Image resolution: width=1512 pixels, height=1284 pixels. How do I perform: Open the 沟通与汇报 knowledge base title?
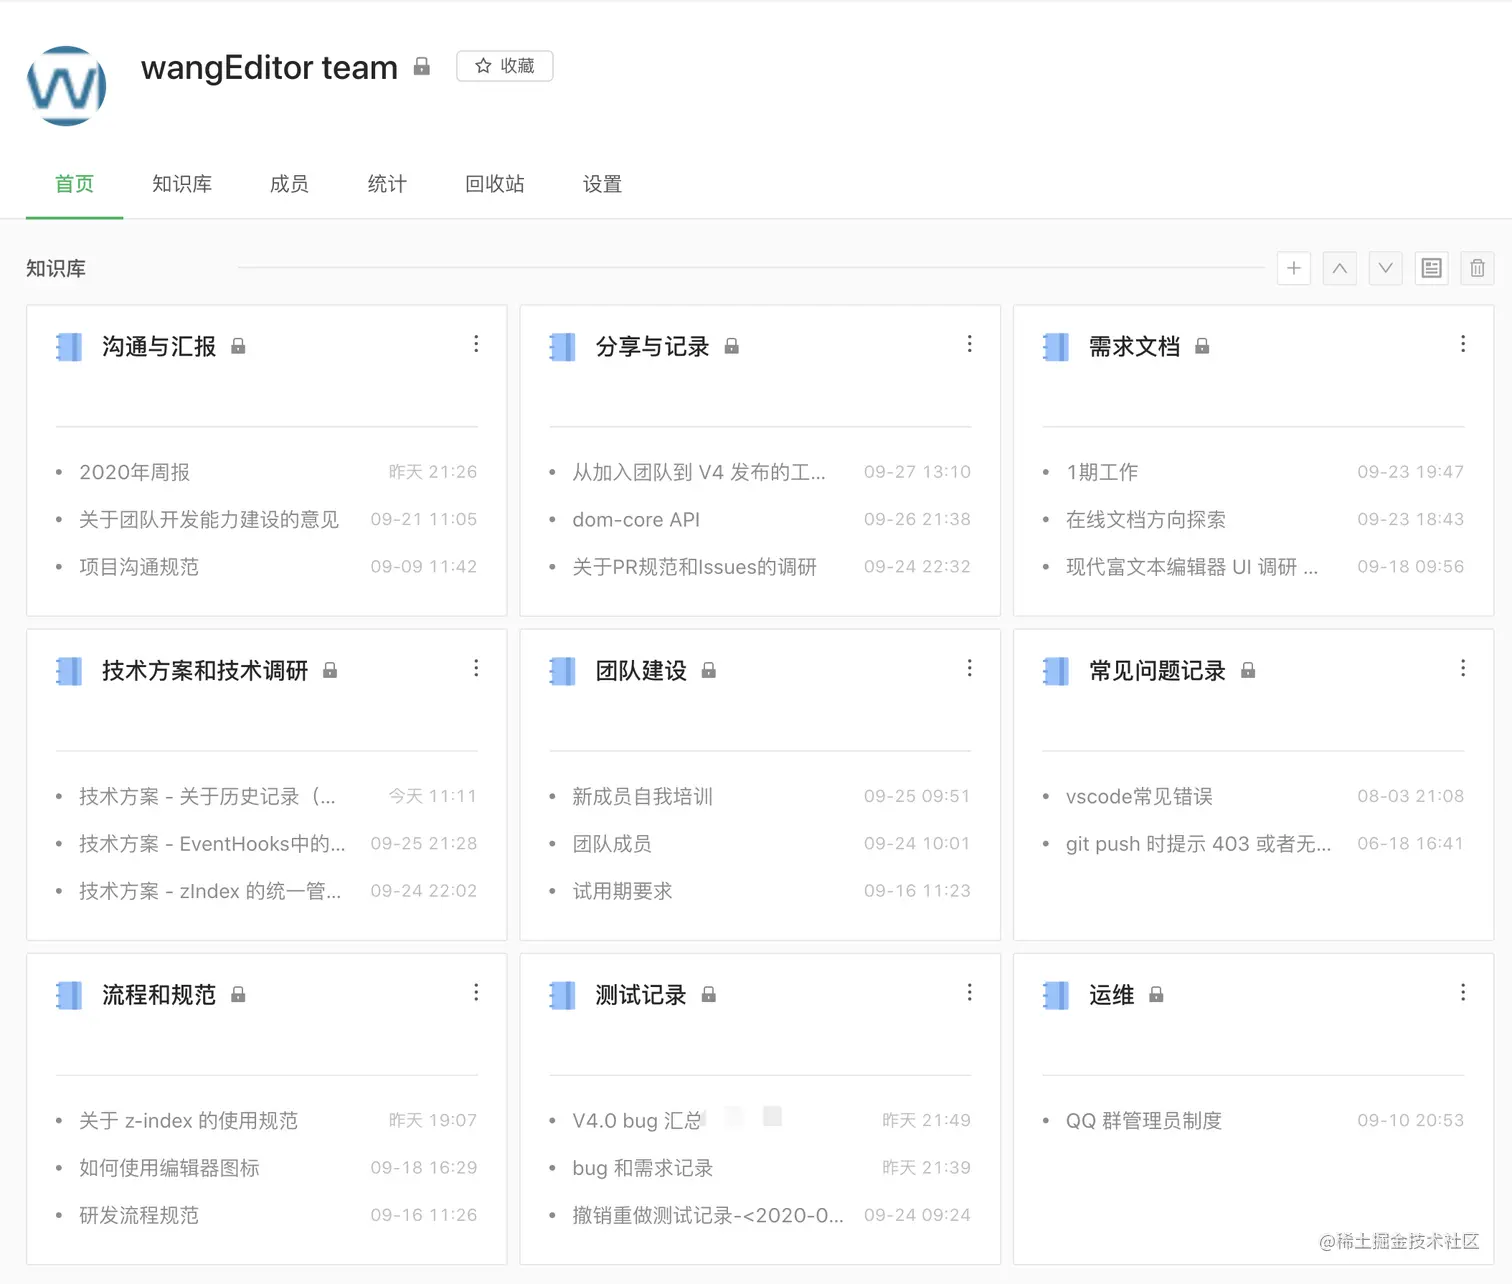[x=159, y=347]
